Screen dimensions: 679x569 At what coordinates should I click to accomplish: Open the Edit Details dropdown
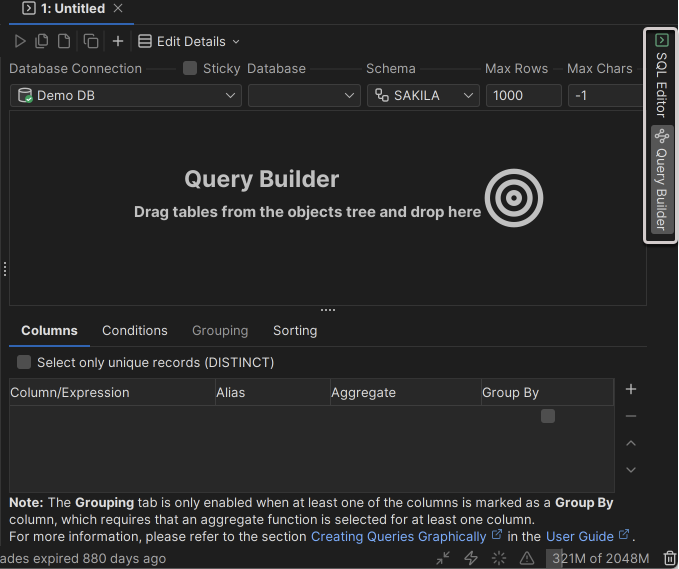(x=189, y=42)
